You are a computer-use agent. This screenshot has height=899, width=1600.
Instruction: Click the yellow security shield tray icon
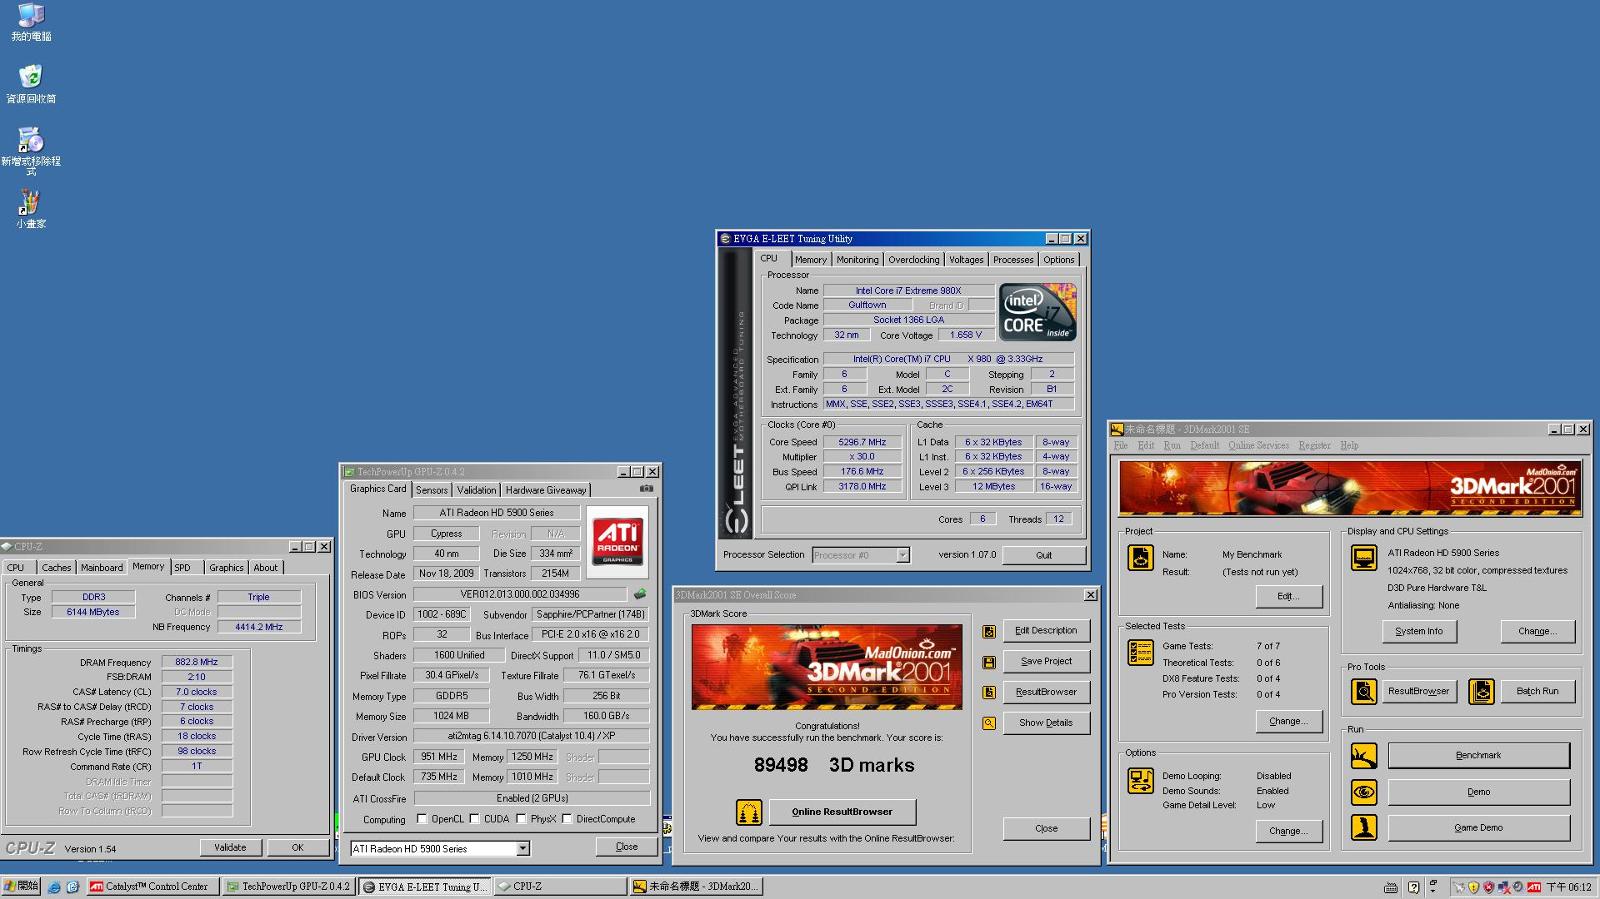coord(1473,887)
